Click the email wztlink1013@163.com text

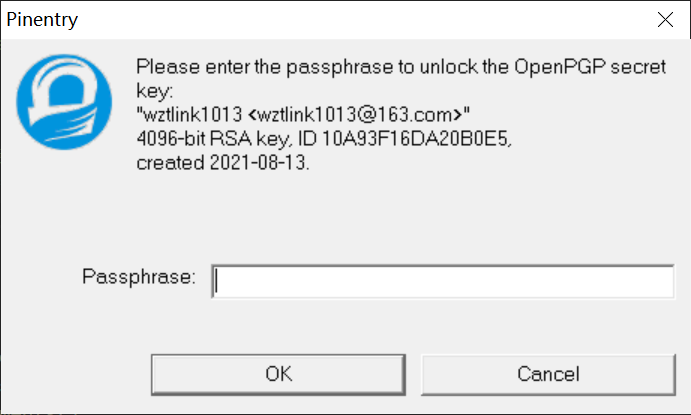pyautogui.click(x=355, y=115)
